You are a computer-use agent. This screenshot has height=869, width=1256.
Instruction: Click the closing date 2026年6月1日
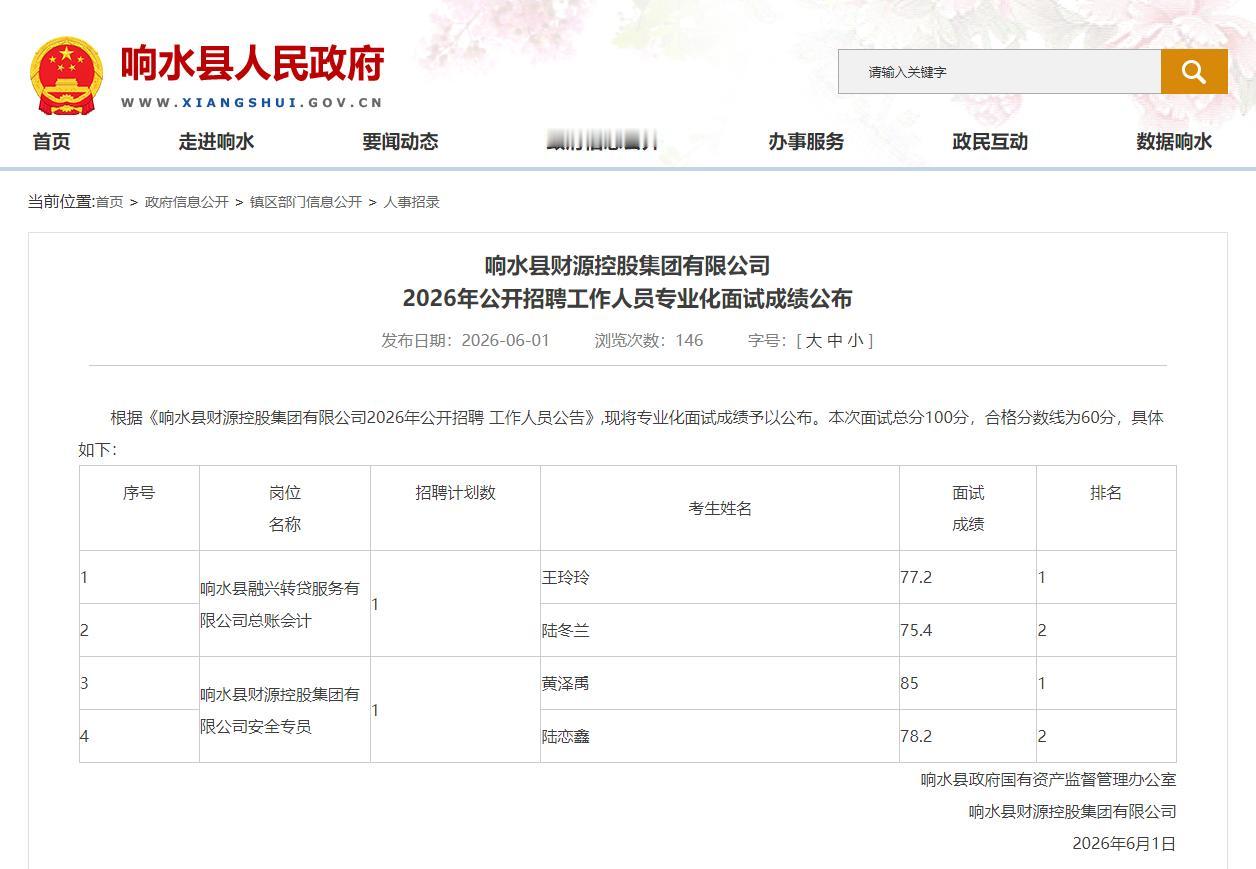click(x=1124, y=843)
